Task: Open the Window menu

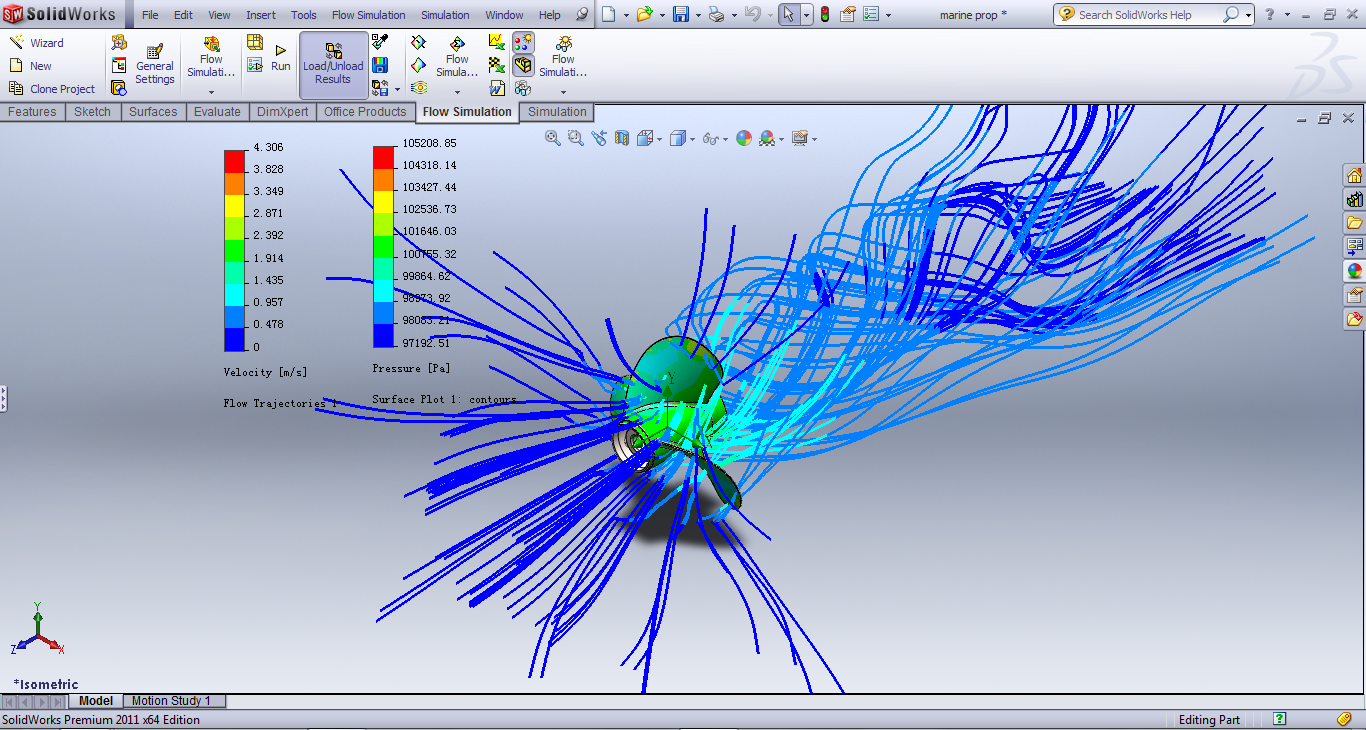Action: click(504, 15)
